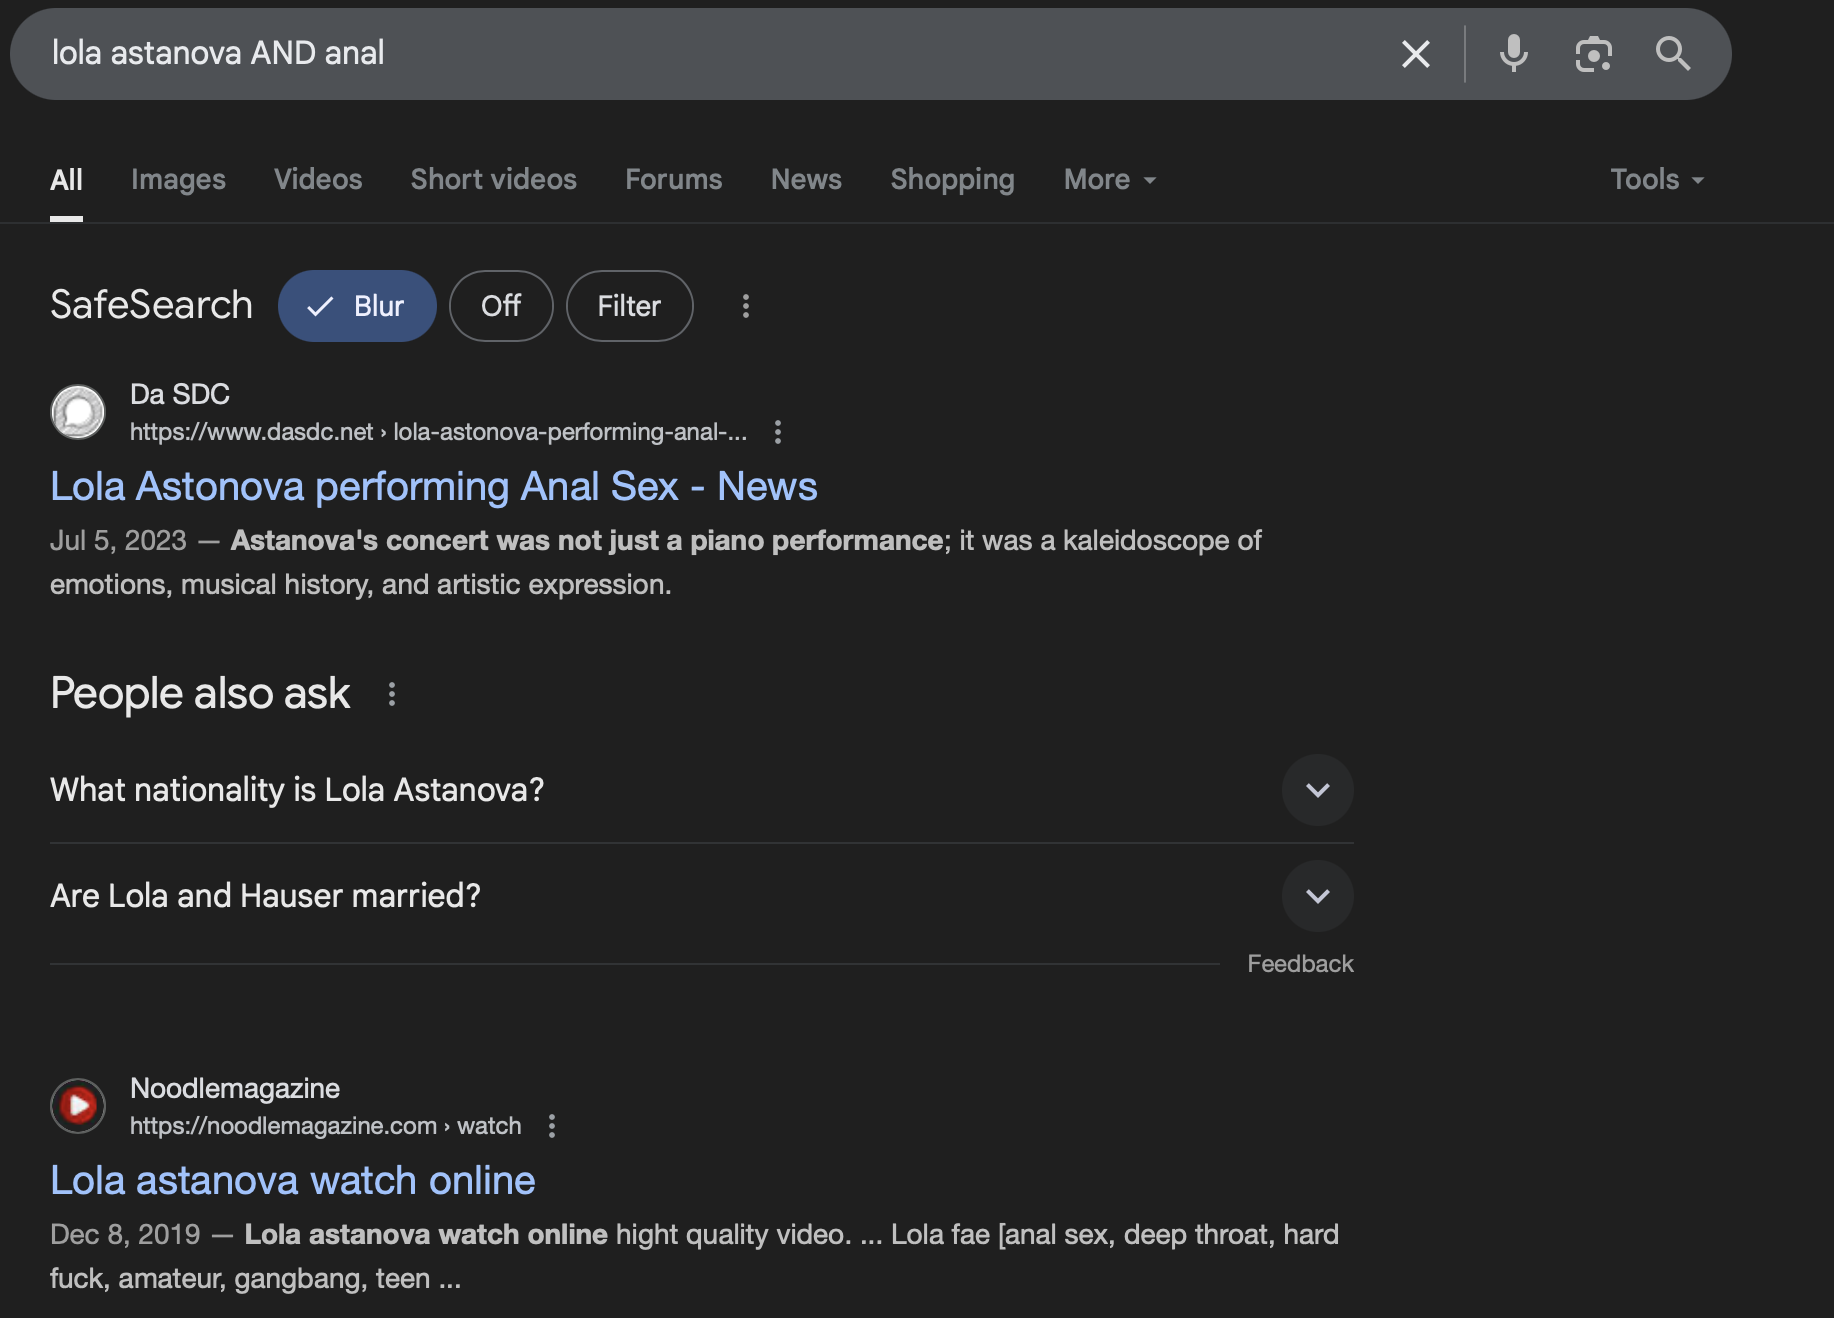Viewport: 1834px width, 1318px height.
Task: Clear the search box with X icon
Action: pyautogui.click(x=1415, y=54)
